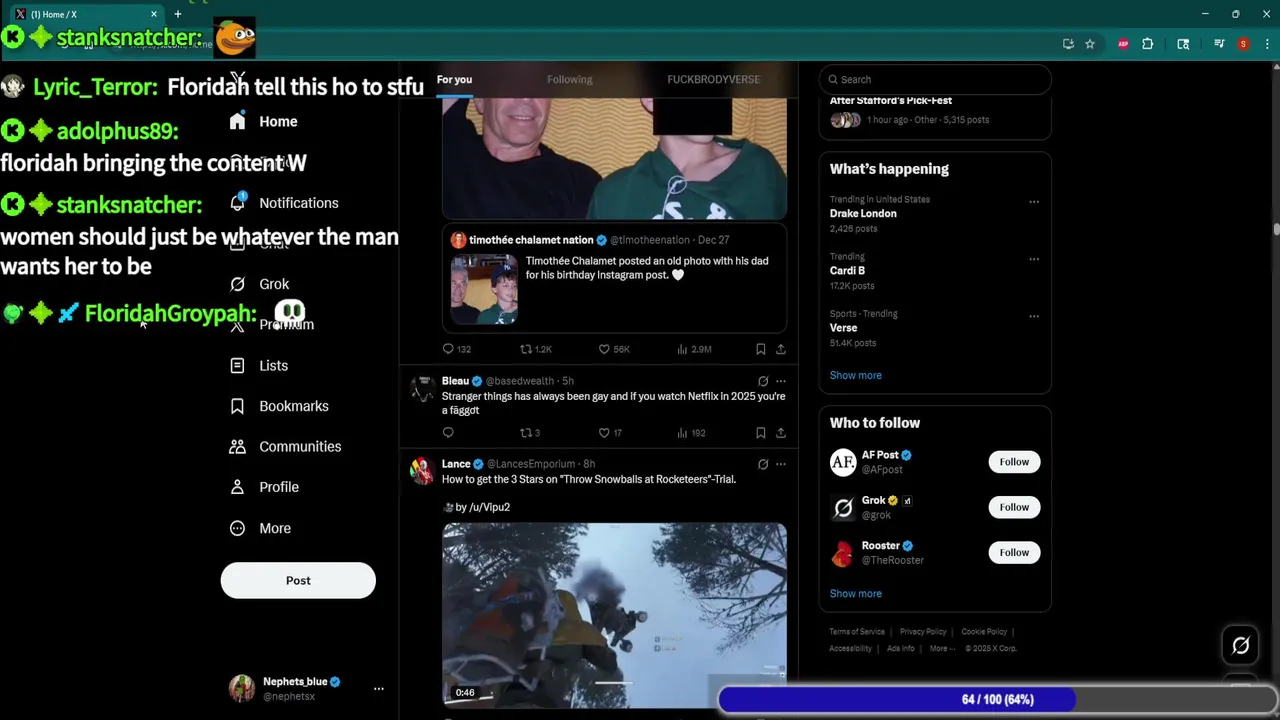Open the Drake London trending topic
Viewport: 1280px width, 720px height.
click(x=863, y=213)
